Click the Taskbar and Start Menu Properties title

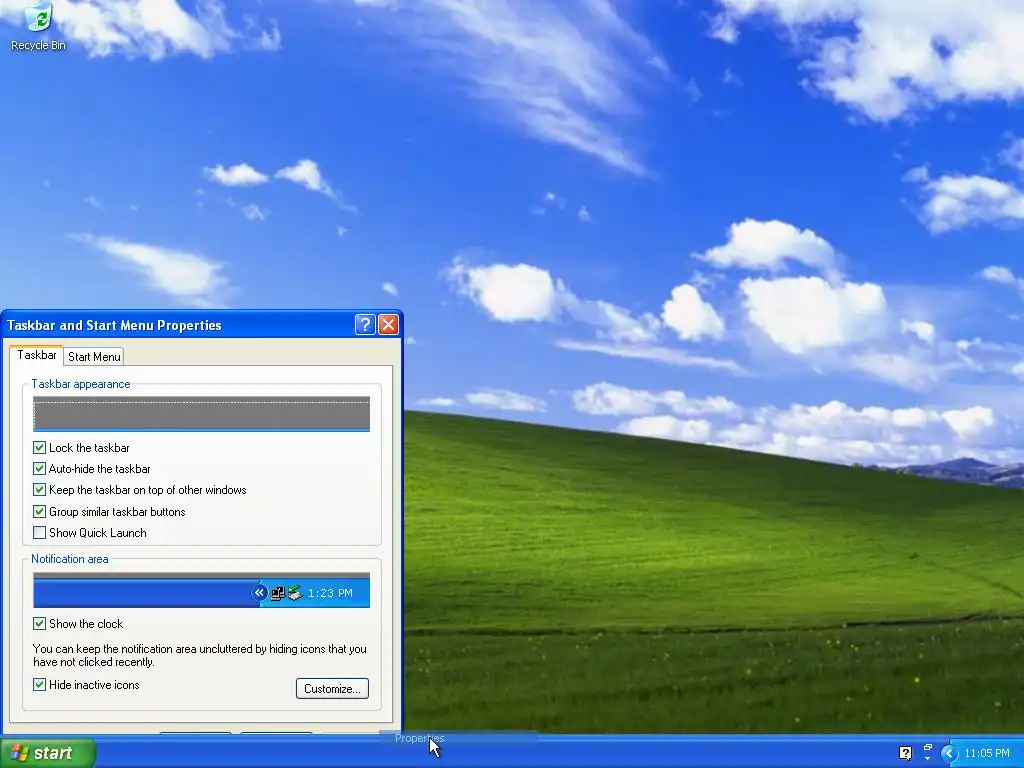coord(114,325)
